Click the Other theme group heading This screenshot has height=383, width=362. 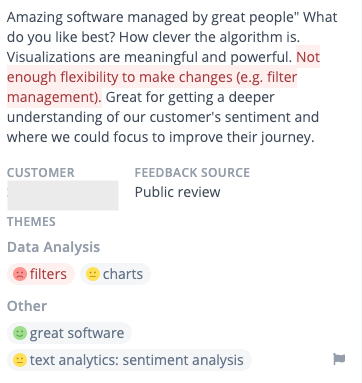(x=27, y=306)
